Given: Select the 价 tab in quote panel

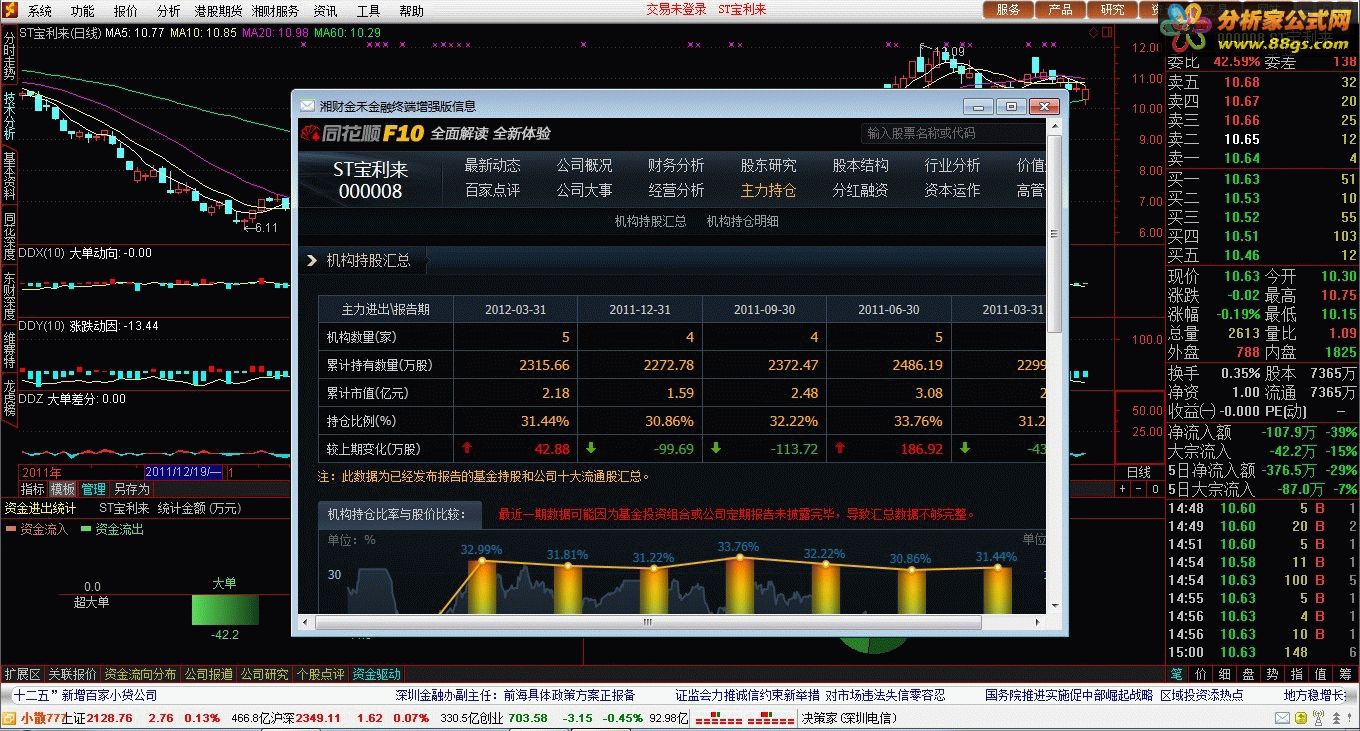Looking at the screenshot, I should 1200,675.
